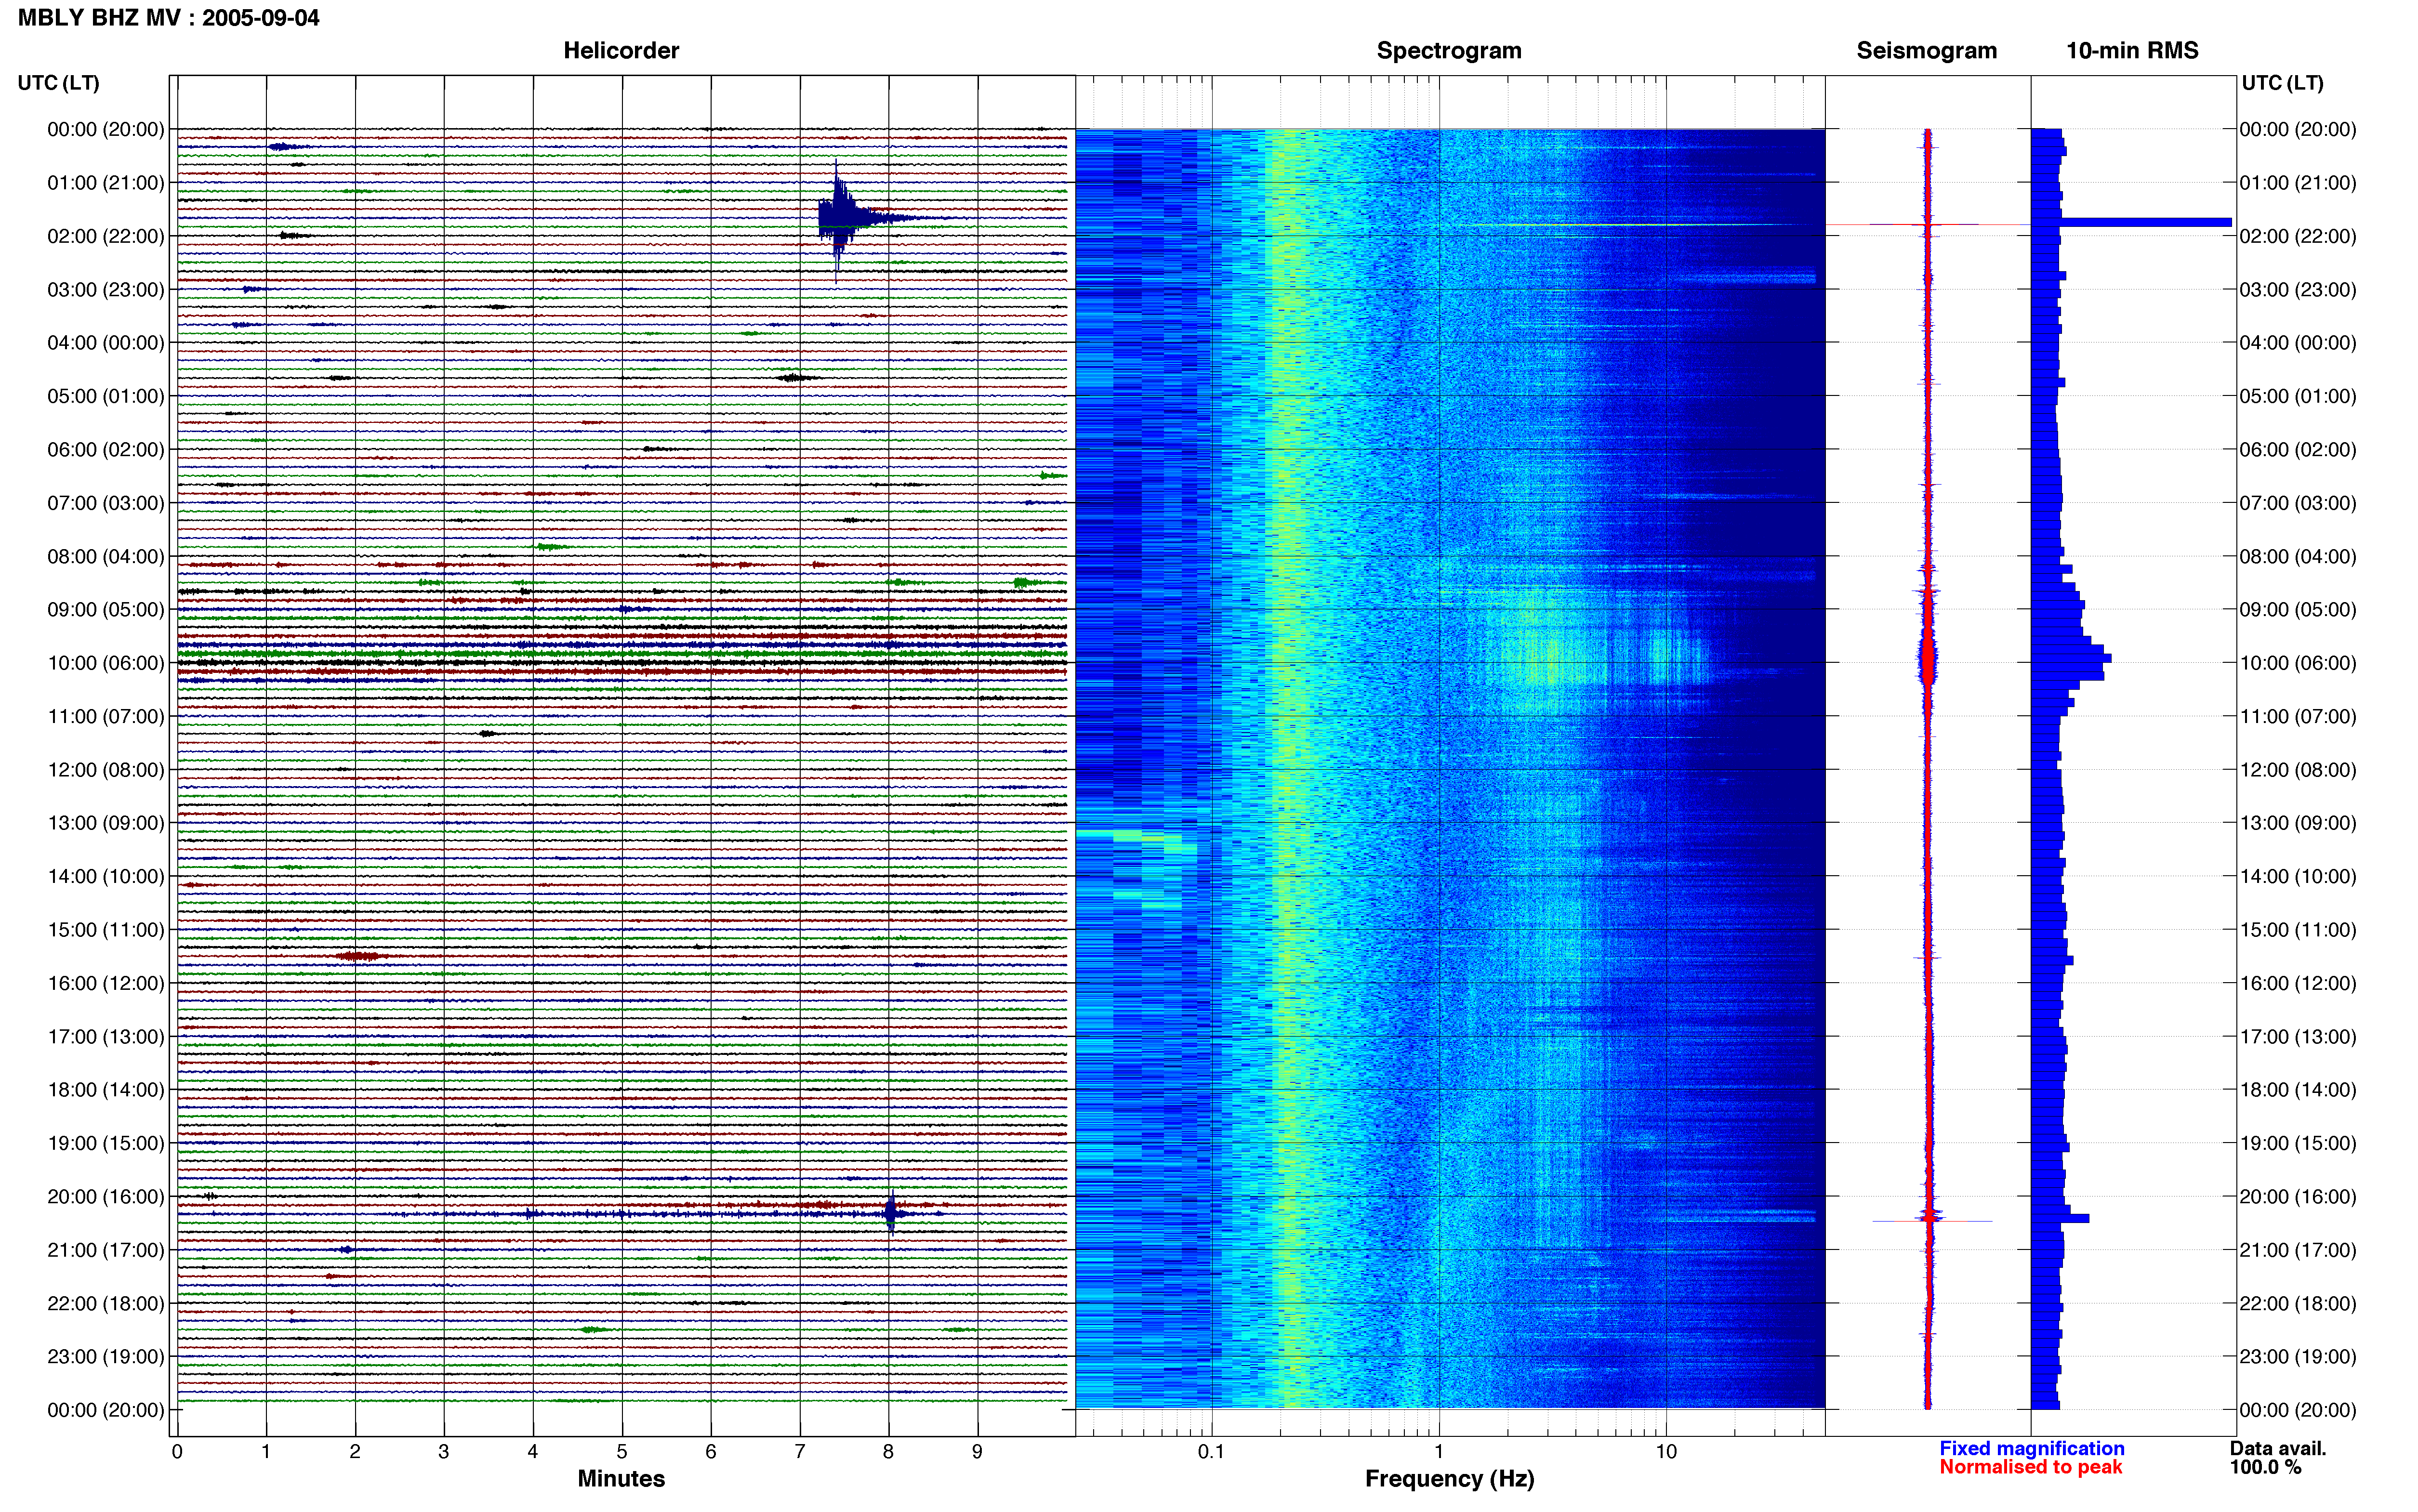
Task: Click the right 17:00 (13:00) time label
Action: [x=2298, y=1036]
